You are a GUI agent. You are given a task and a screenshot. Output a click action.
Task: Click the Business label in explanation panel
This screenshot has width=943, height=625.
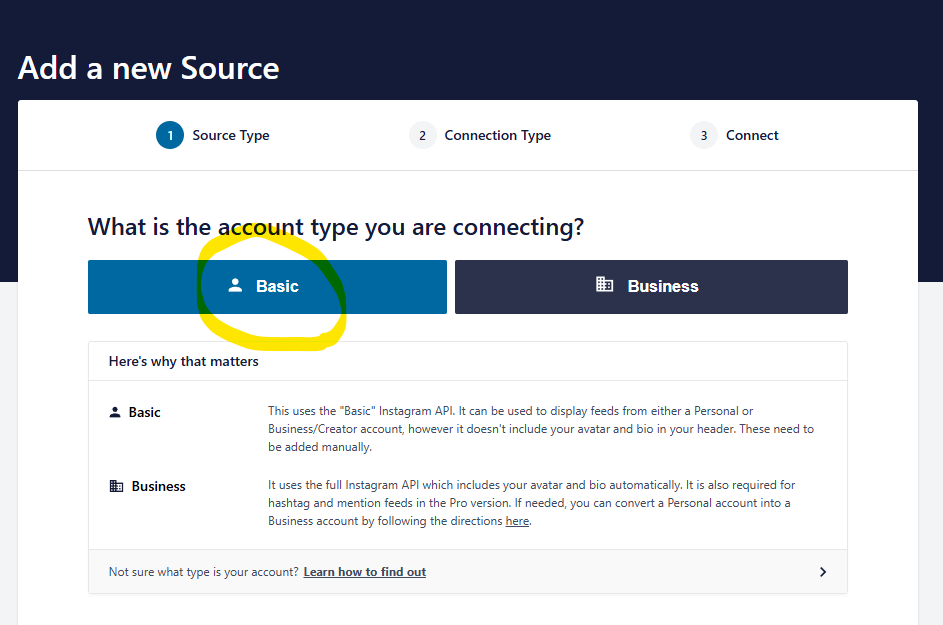coord(159,486)
